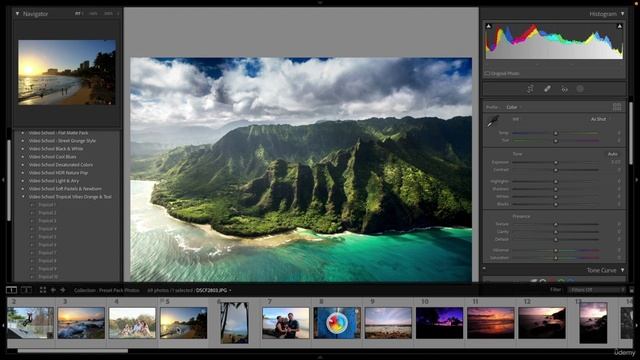Open the Filters Off dropdown
This screenshot has height=360, width=640.
pos(596,290)
